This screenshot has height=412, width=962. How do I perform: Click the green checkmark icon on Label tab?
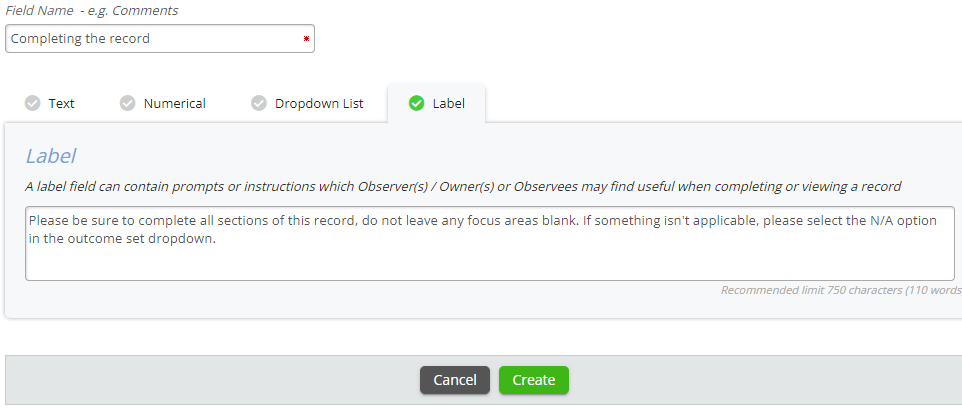tap(417, 103)
